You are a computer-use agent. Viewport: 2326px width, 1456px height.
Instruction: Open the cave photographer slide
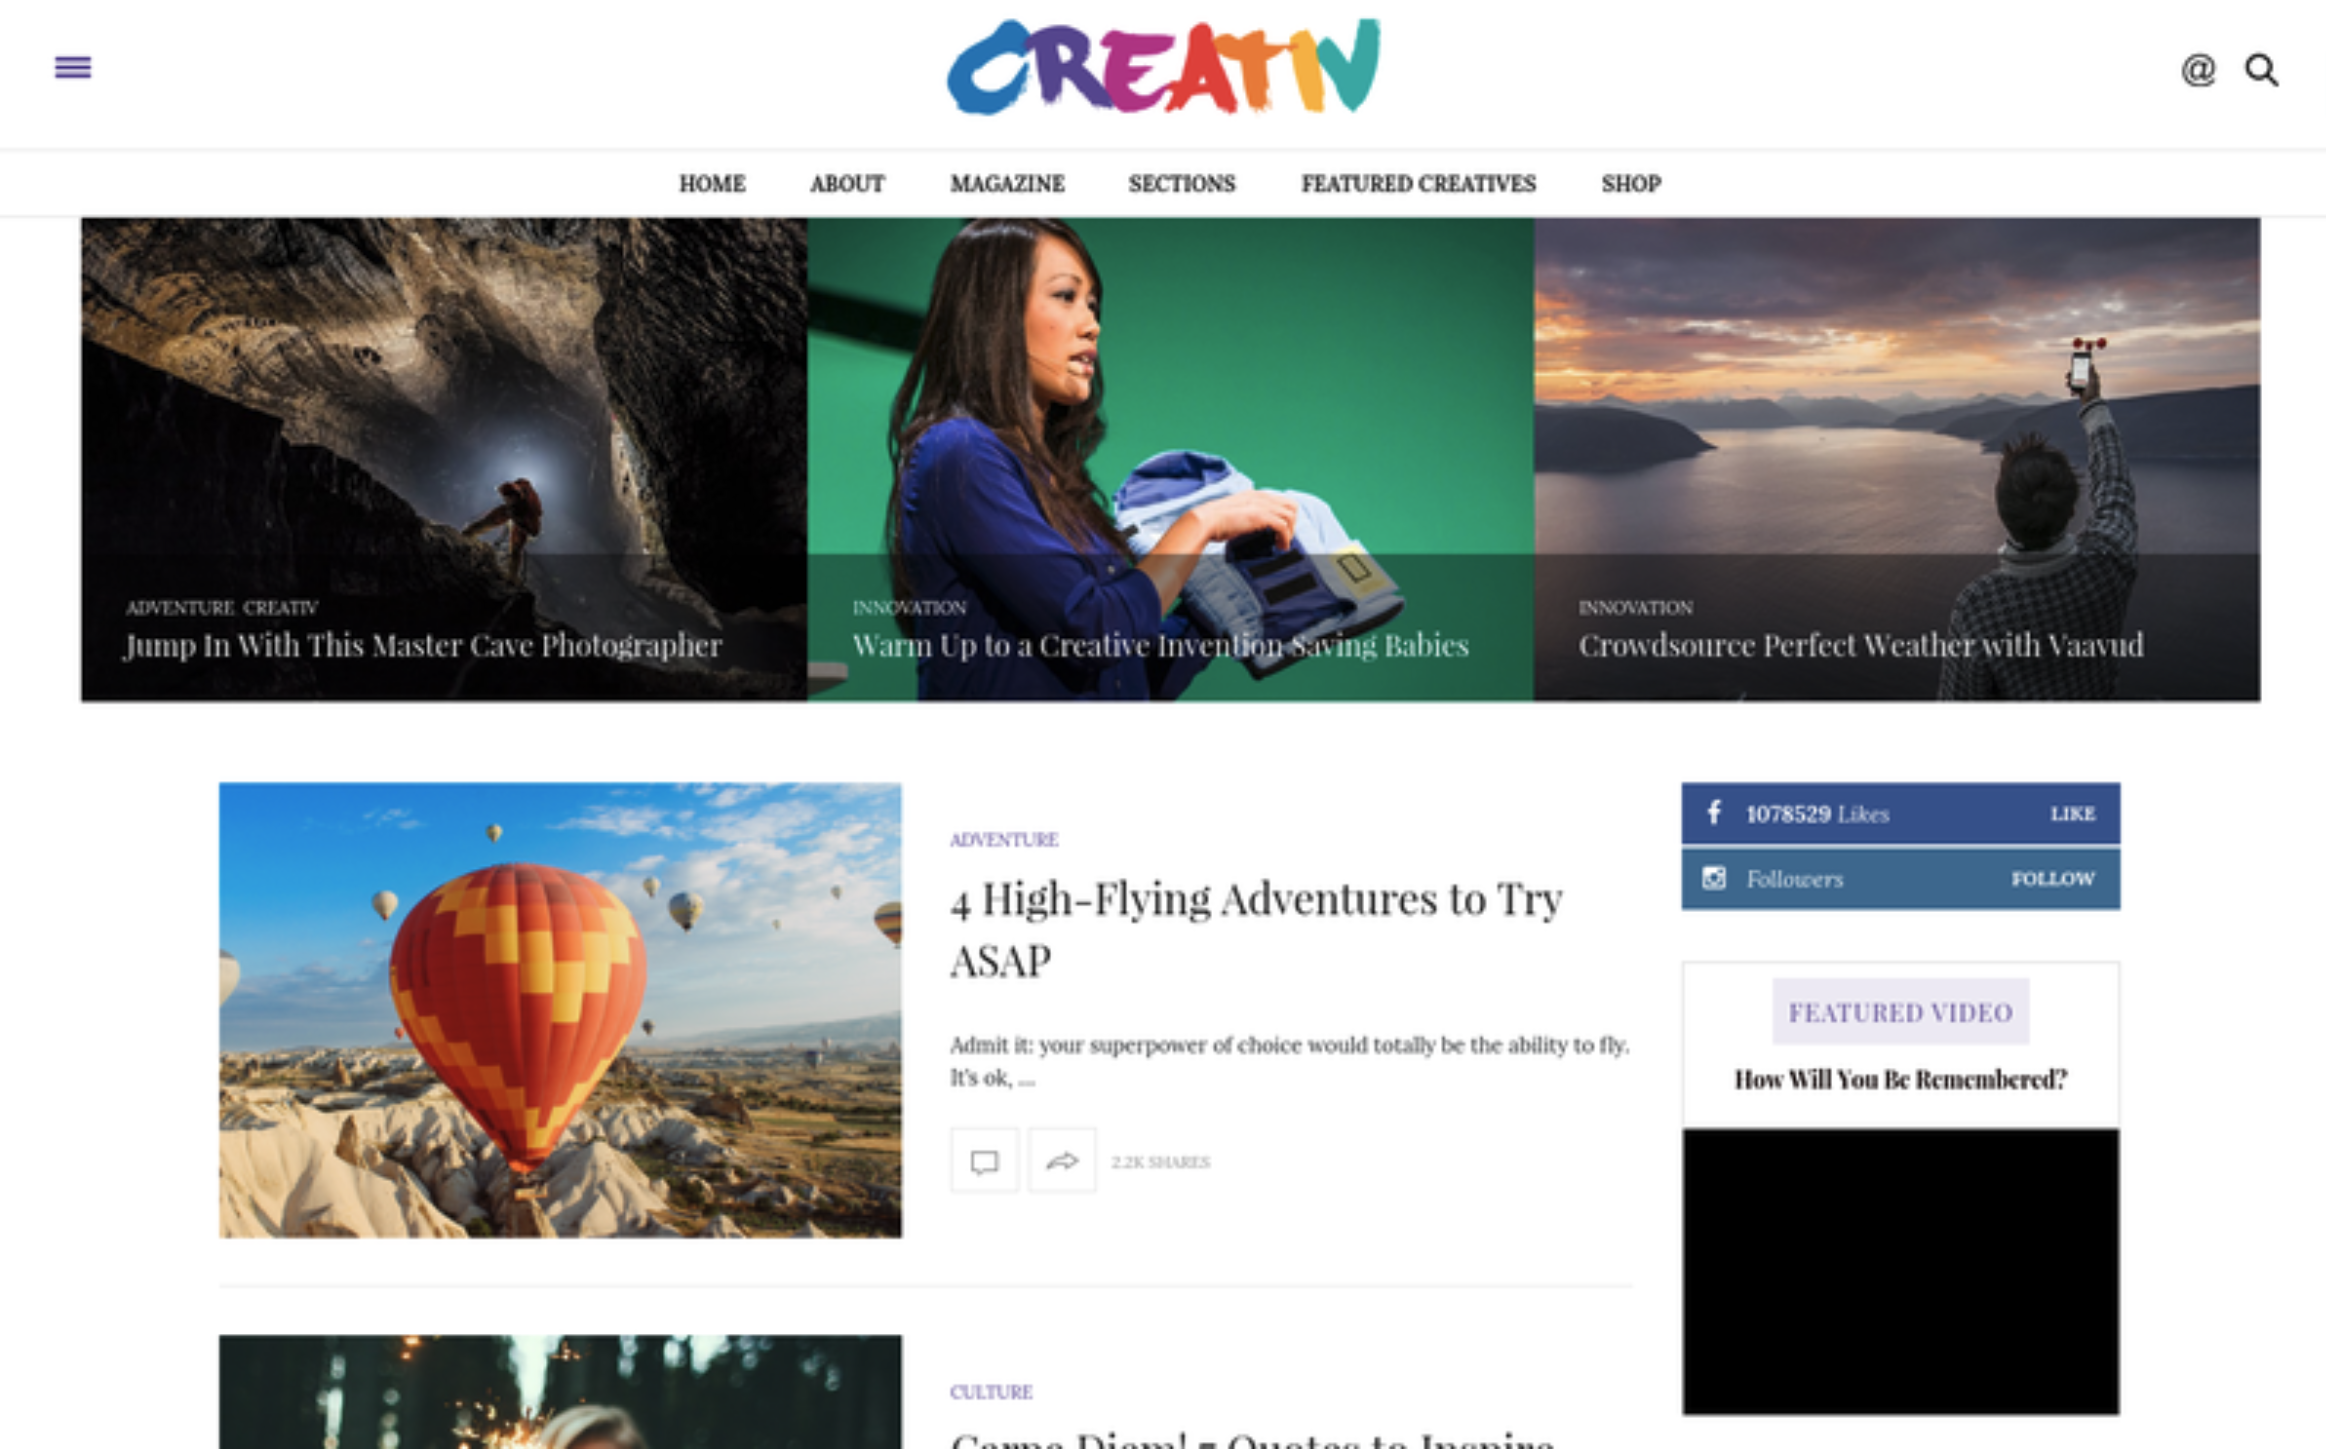tap(444, 459)
